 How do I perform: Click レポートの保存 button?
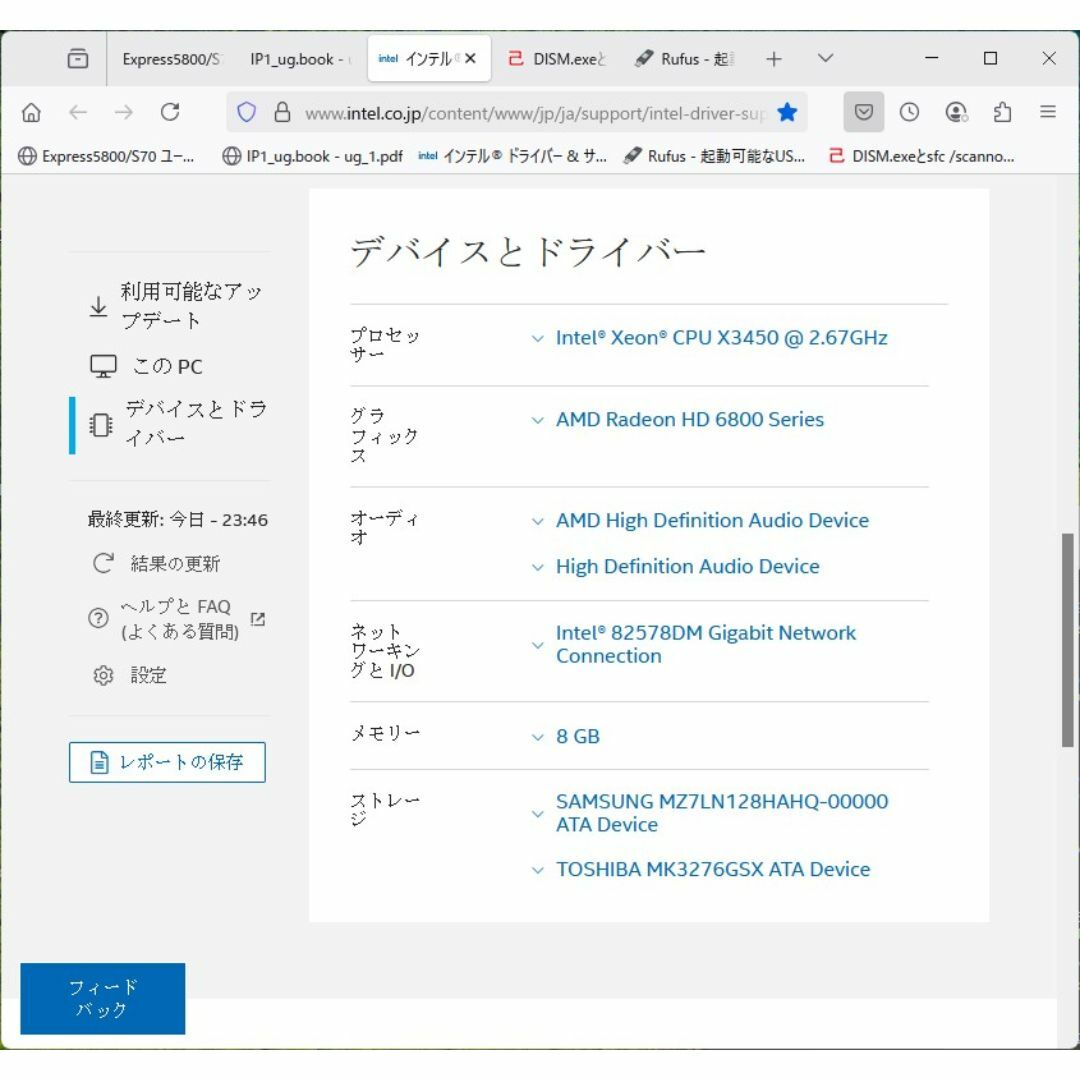tap(167, 762)
